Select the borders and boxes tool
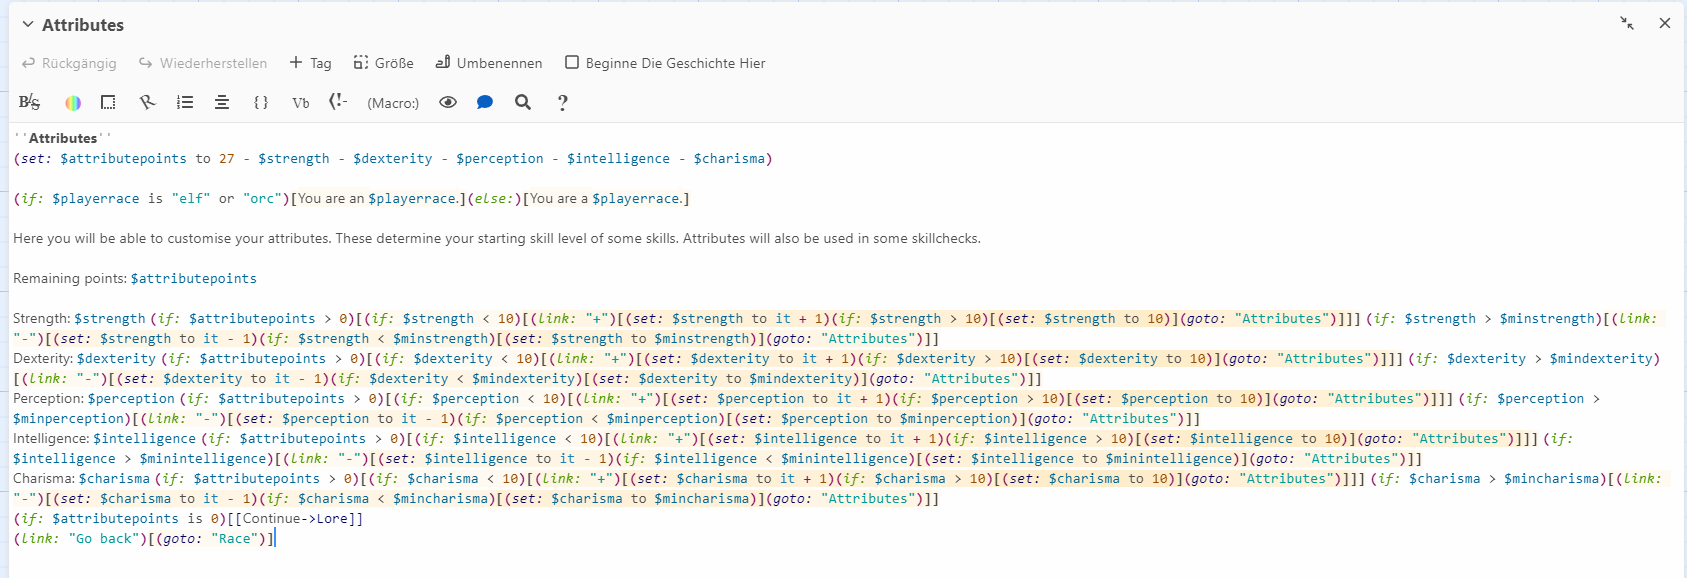The width and height of the screenshot is (1687, 578). (x=108, y=102)
